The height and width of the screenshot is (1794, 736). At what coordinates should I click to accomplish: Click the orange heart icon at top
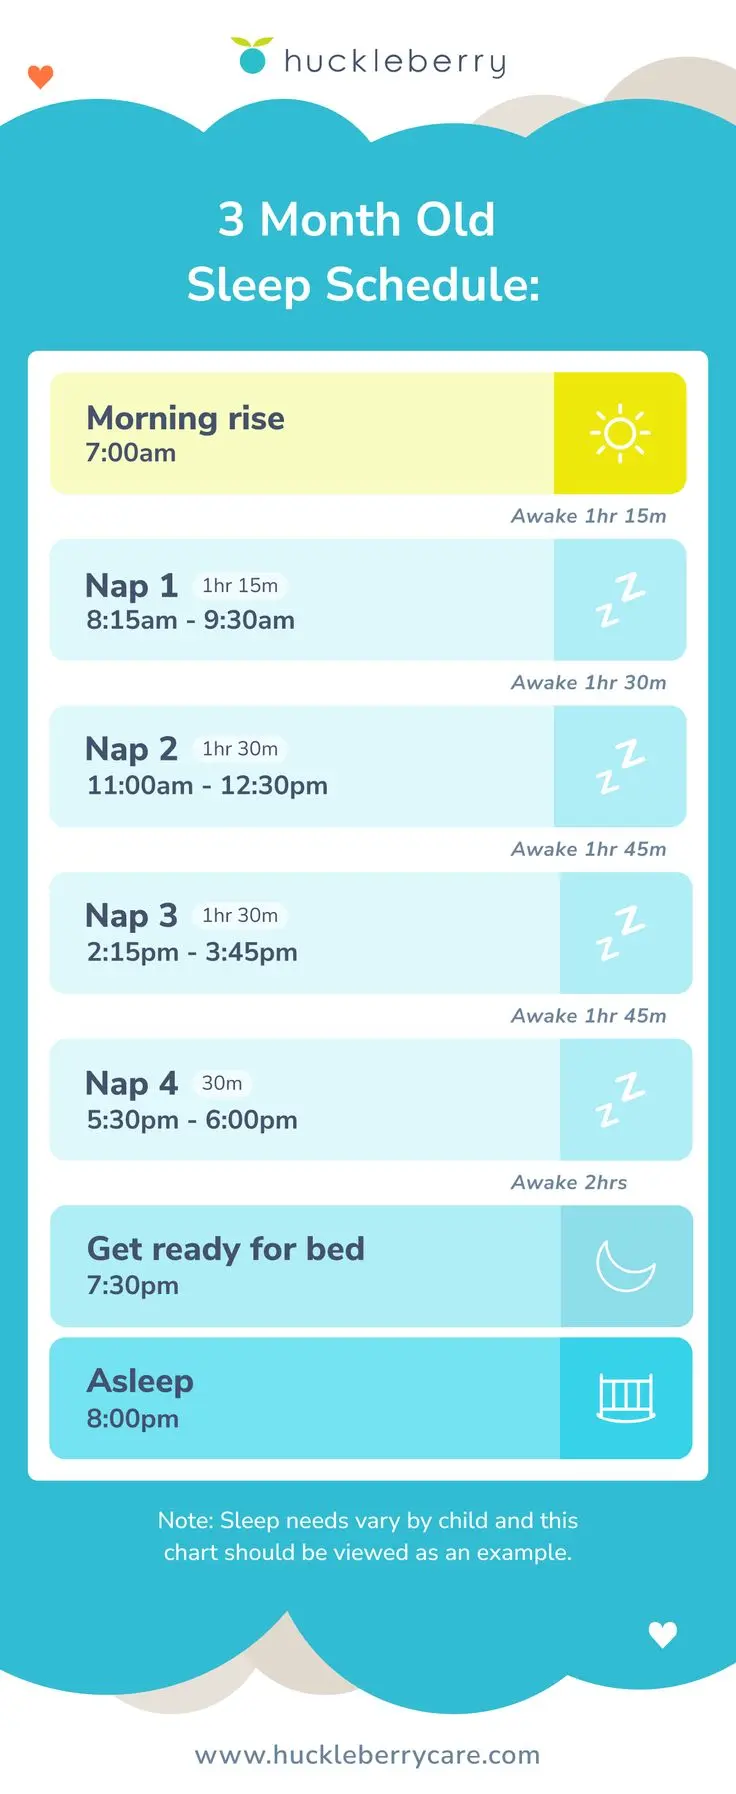[40, 77]
